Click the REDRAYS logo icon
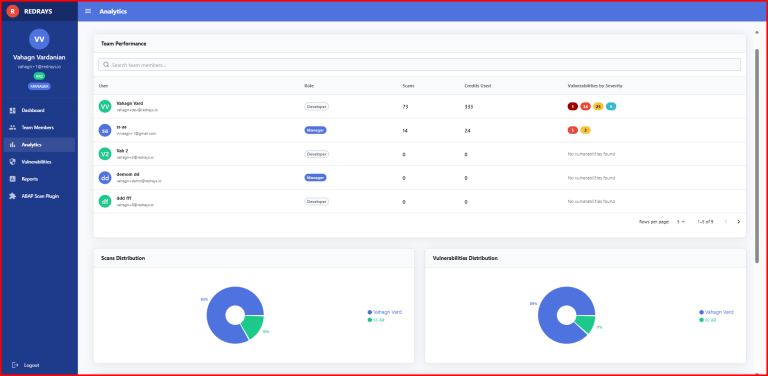The image size is (768, 376). (x=13, y=11)
